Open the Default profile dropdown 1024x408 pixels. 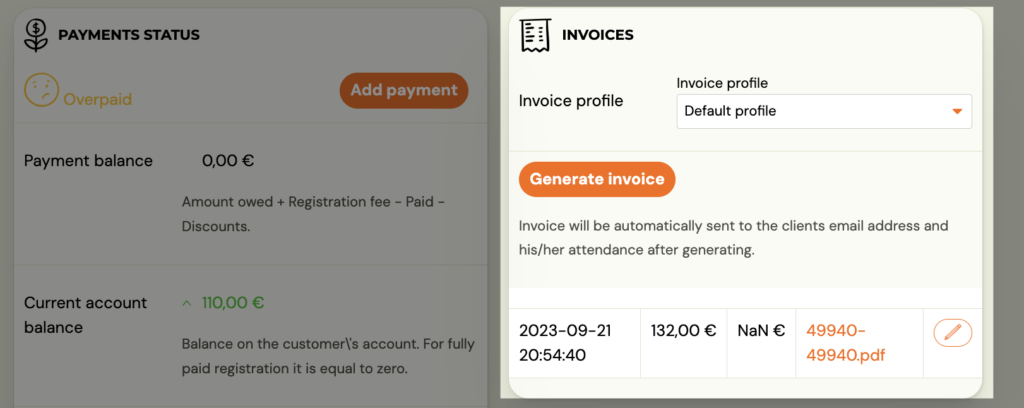(824, 111)
